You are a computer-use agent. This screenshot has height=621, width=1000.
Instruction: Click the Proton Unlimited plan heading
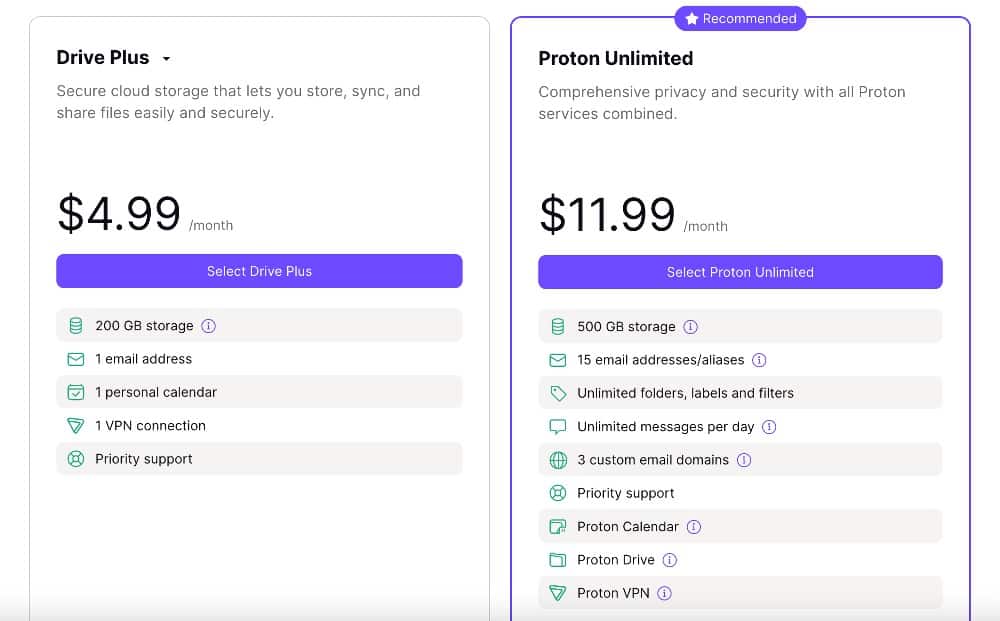click(615, 58)
